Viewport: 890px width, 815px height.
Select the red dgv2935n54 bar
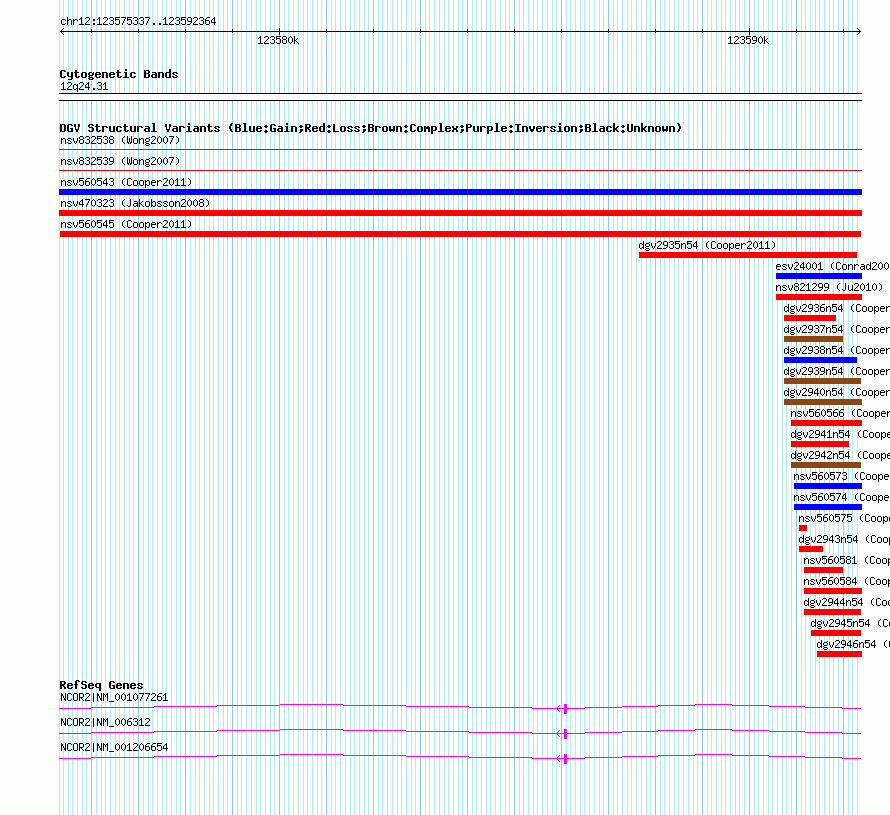pyautogui.click(x=748, y=255)
